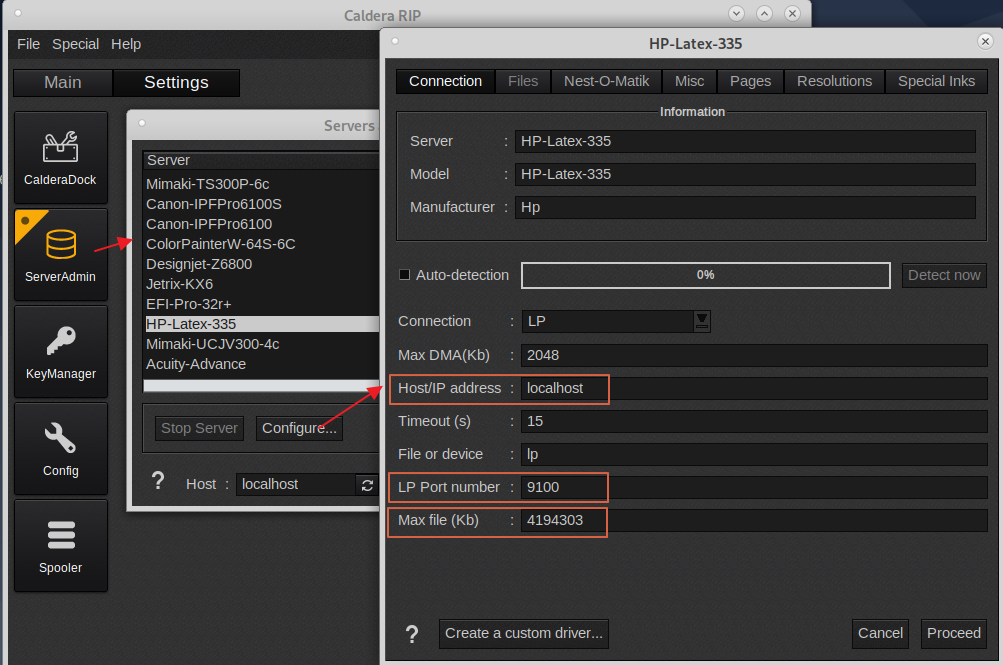Image resolution: width=1003 pixels, height=665 pixels.
Task: Click the Host/IP address input field
Action: [x=750, y=388]
